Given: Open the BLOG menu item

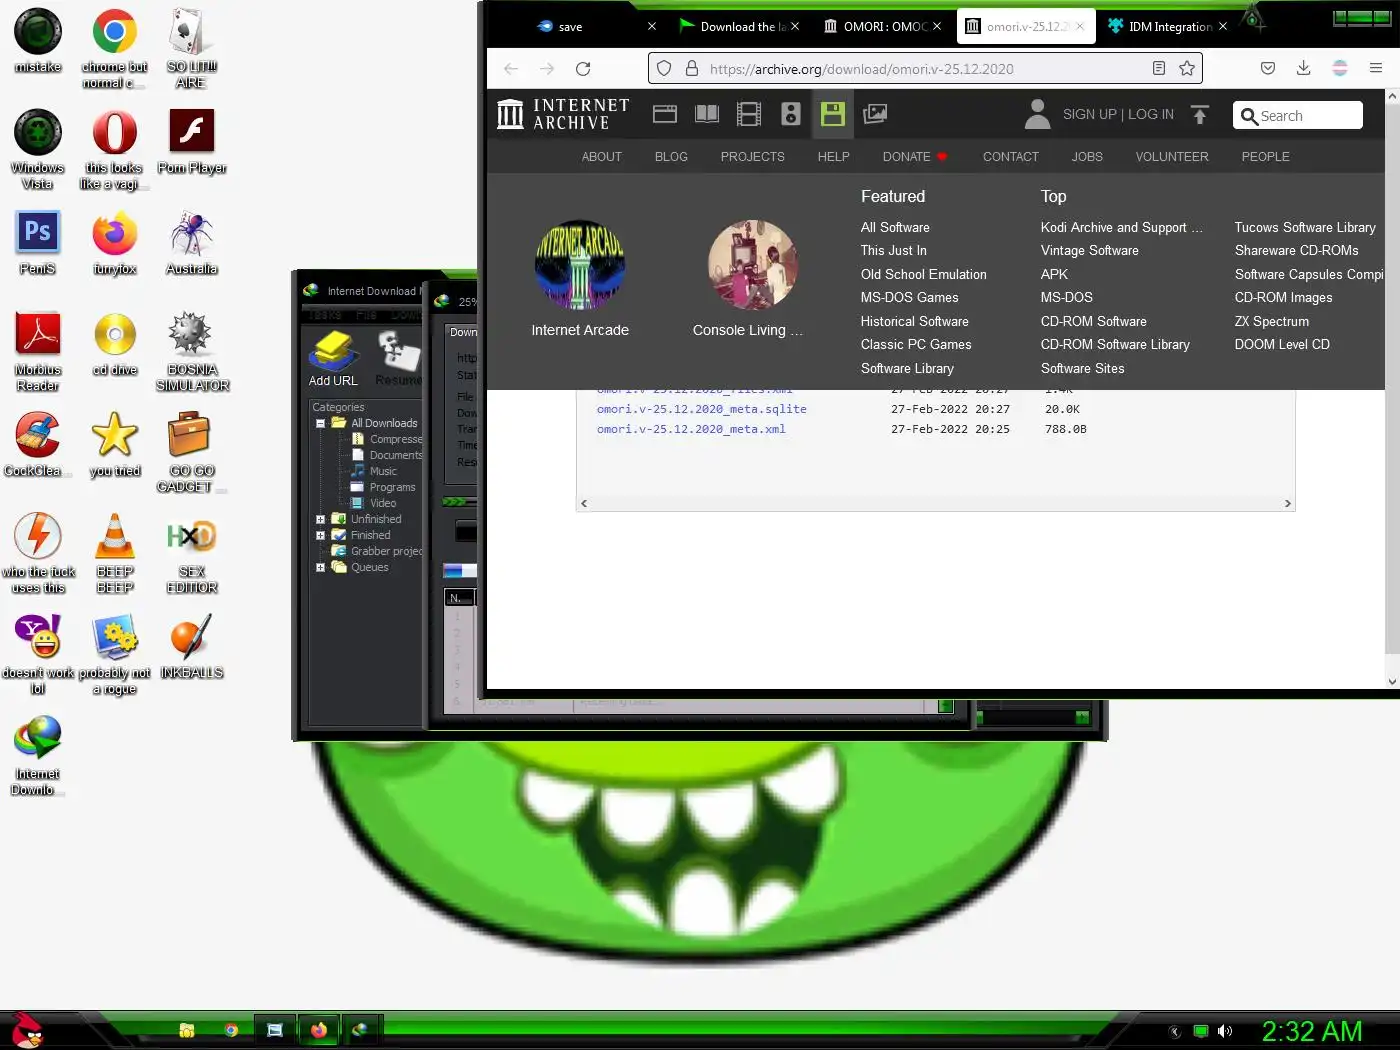Looking at the screenshot, I should coord(671,157).
